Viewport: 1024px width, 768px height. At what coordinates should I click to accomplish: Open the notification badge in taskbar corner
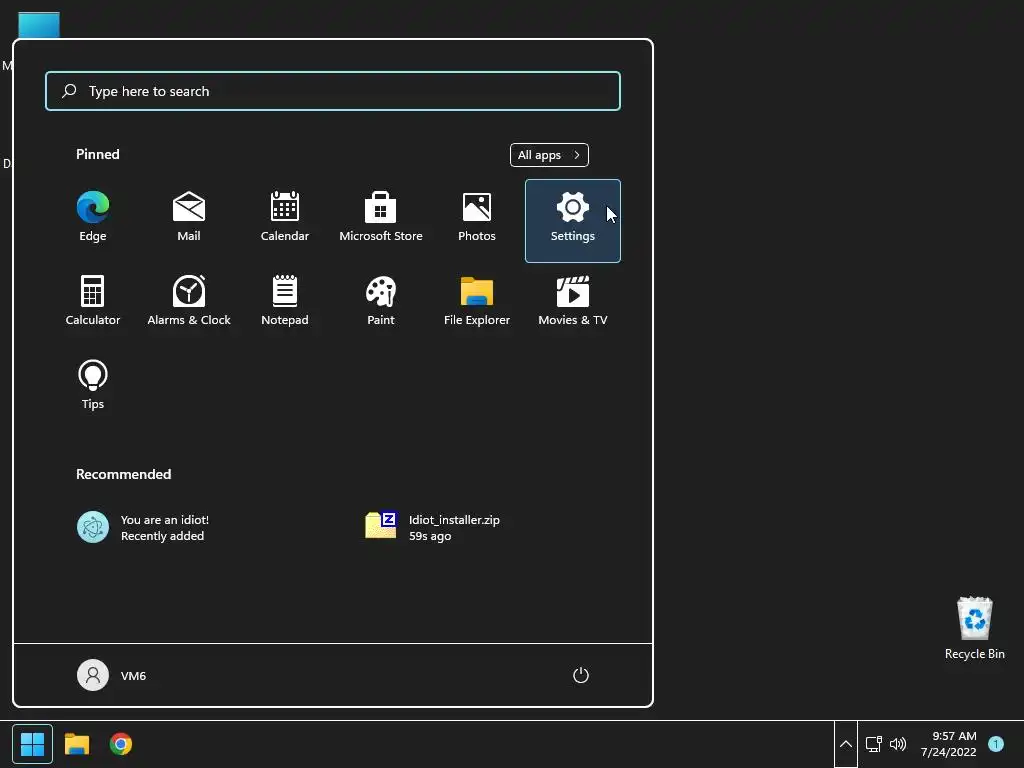[996, 744]
